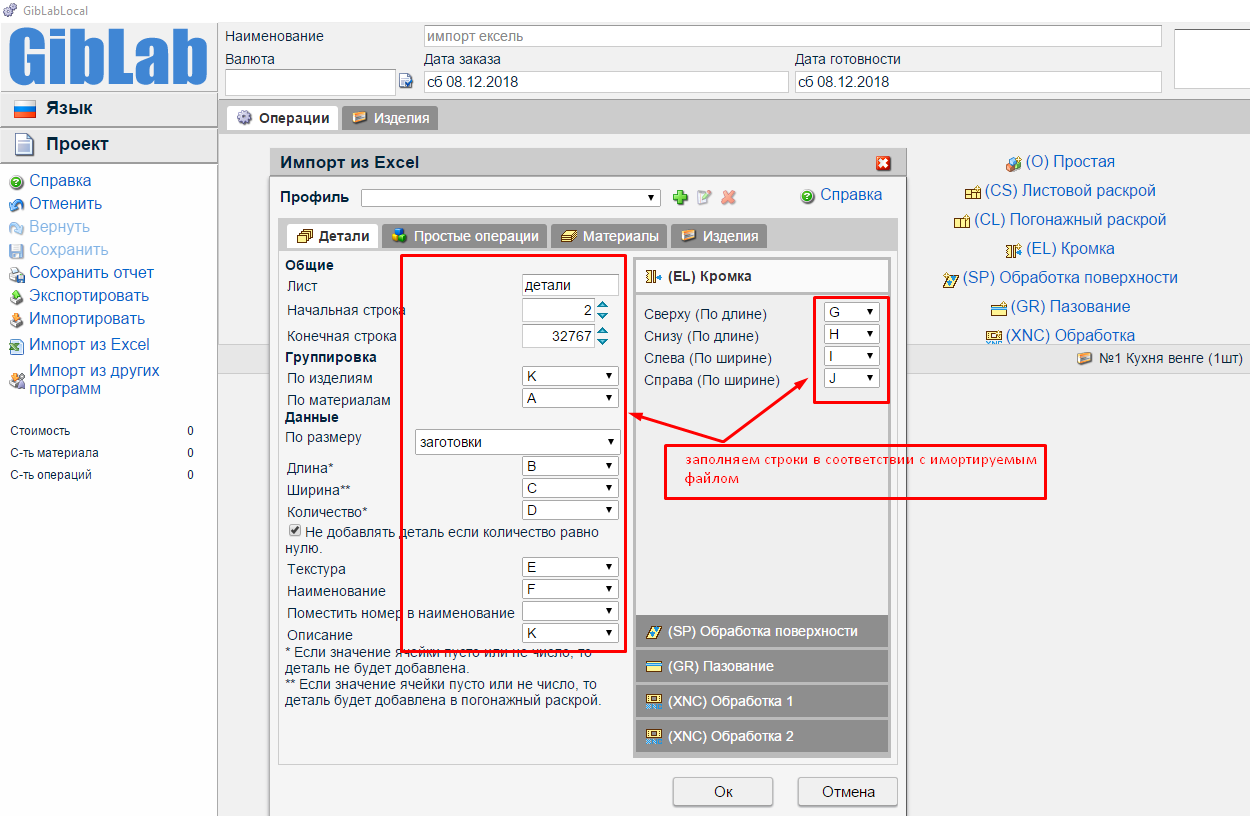Open the Справа (По ширине) dropdown
The image size is (1250, 816).
[x=851, y=378]
